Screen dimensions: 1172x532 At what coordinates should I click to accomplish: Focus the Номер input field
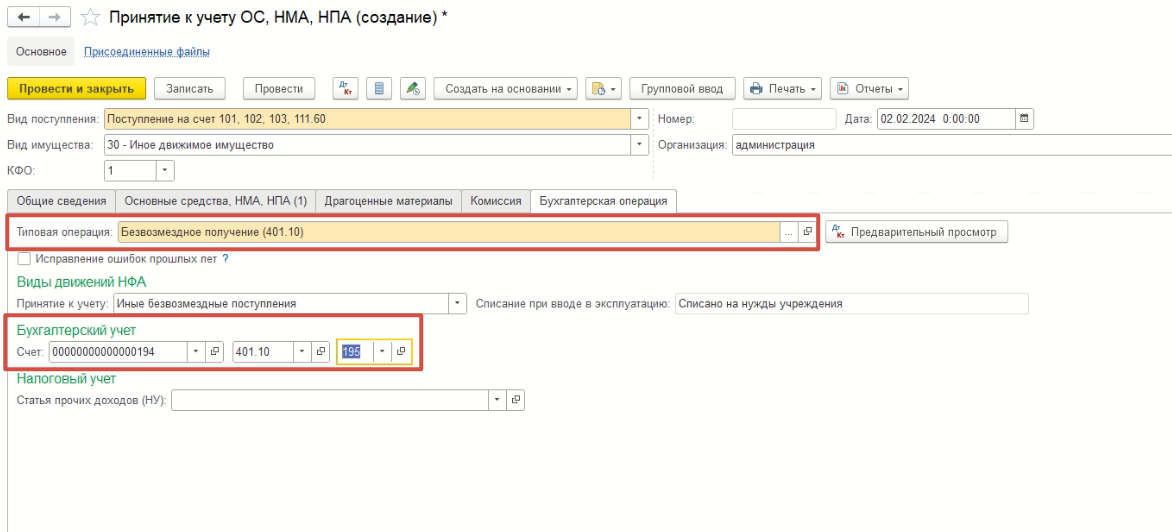(784, 118)
